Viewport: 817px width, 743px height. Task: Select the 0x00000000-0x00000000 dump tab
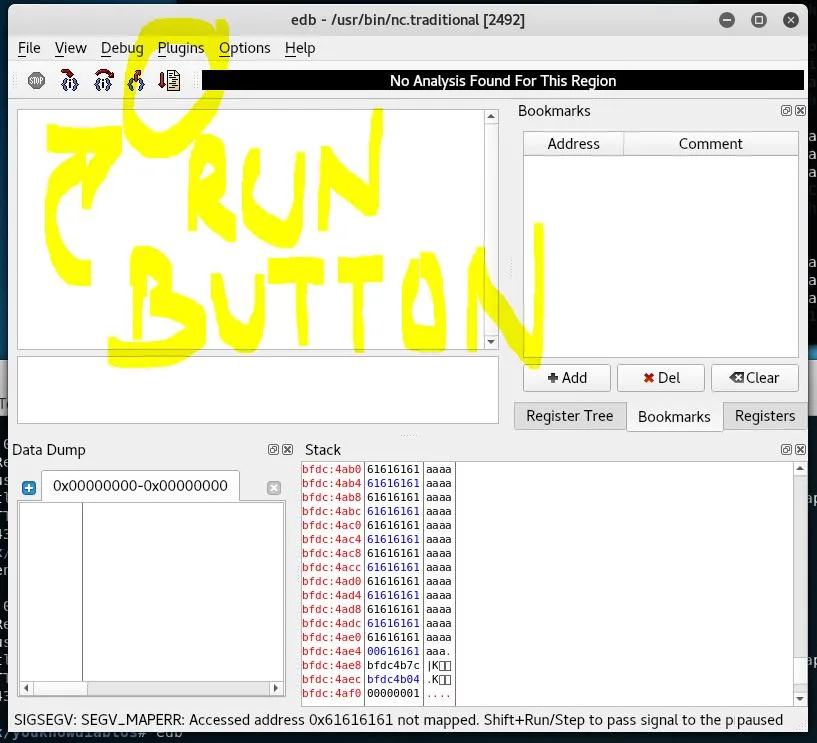(140, 486)
